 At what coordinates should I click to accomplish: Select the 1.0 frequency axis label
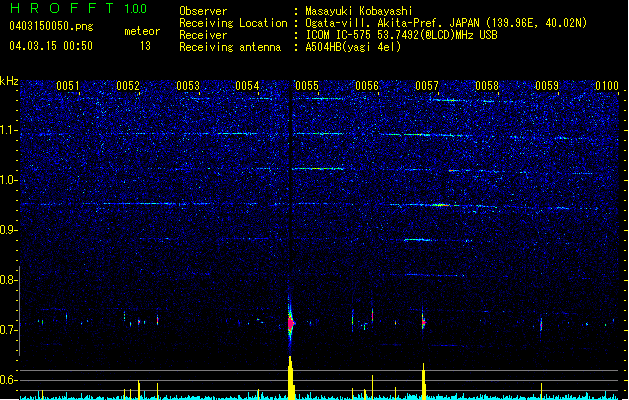(9, 180)
